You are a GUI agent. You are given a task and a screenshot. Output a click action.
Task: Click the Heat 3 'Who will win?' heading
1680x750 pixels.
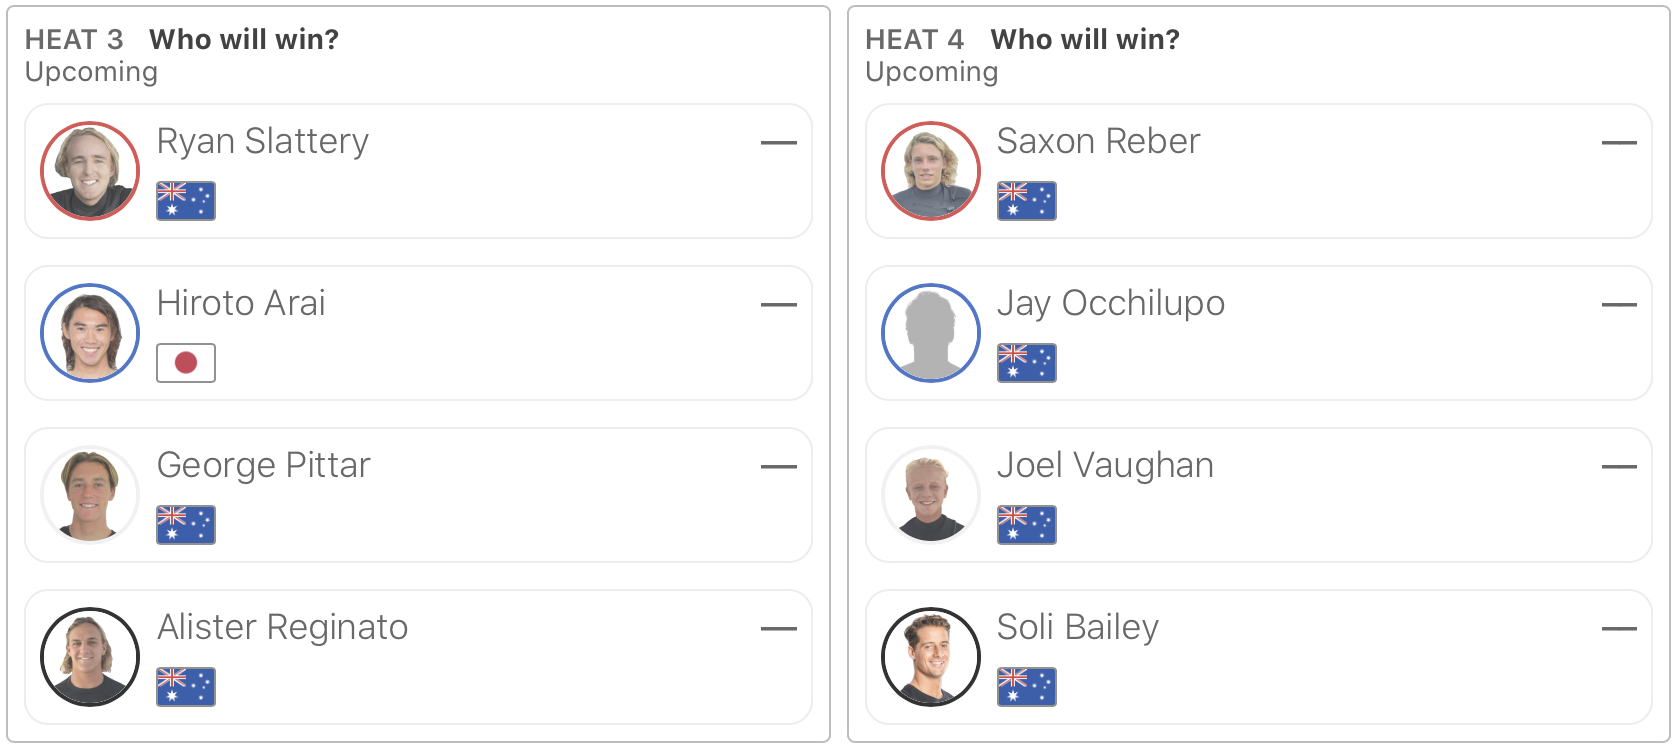click(x=244, y=39)
